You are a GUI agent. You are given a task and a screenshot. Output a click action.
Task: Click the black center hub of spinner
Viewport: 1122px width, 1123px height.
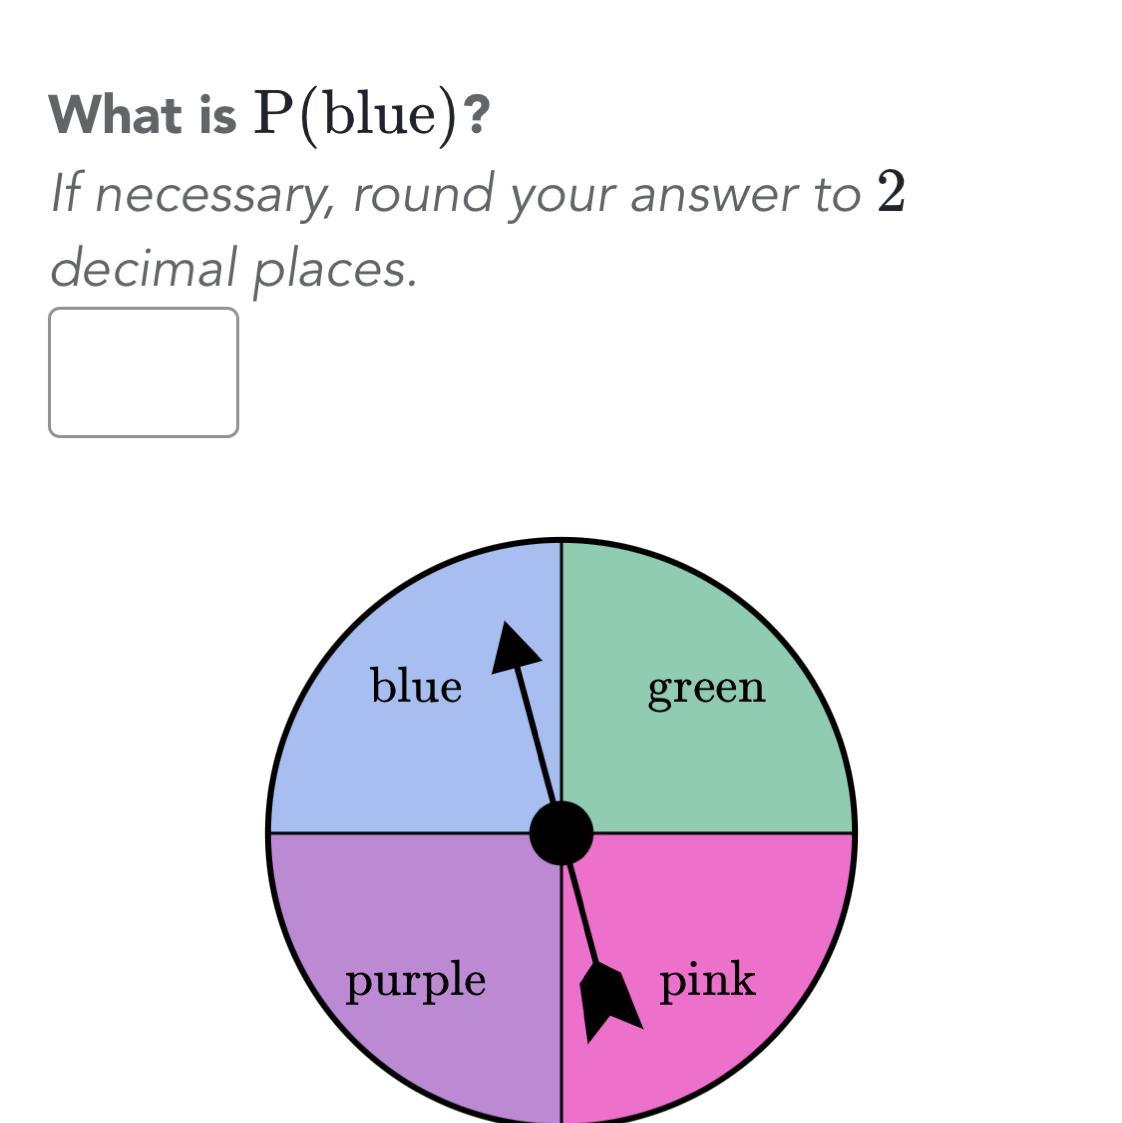click(561, 832)
